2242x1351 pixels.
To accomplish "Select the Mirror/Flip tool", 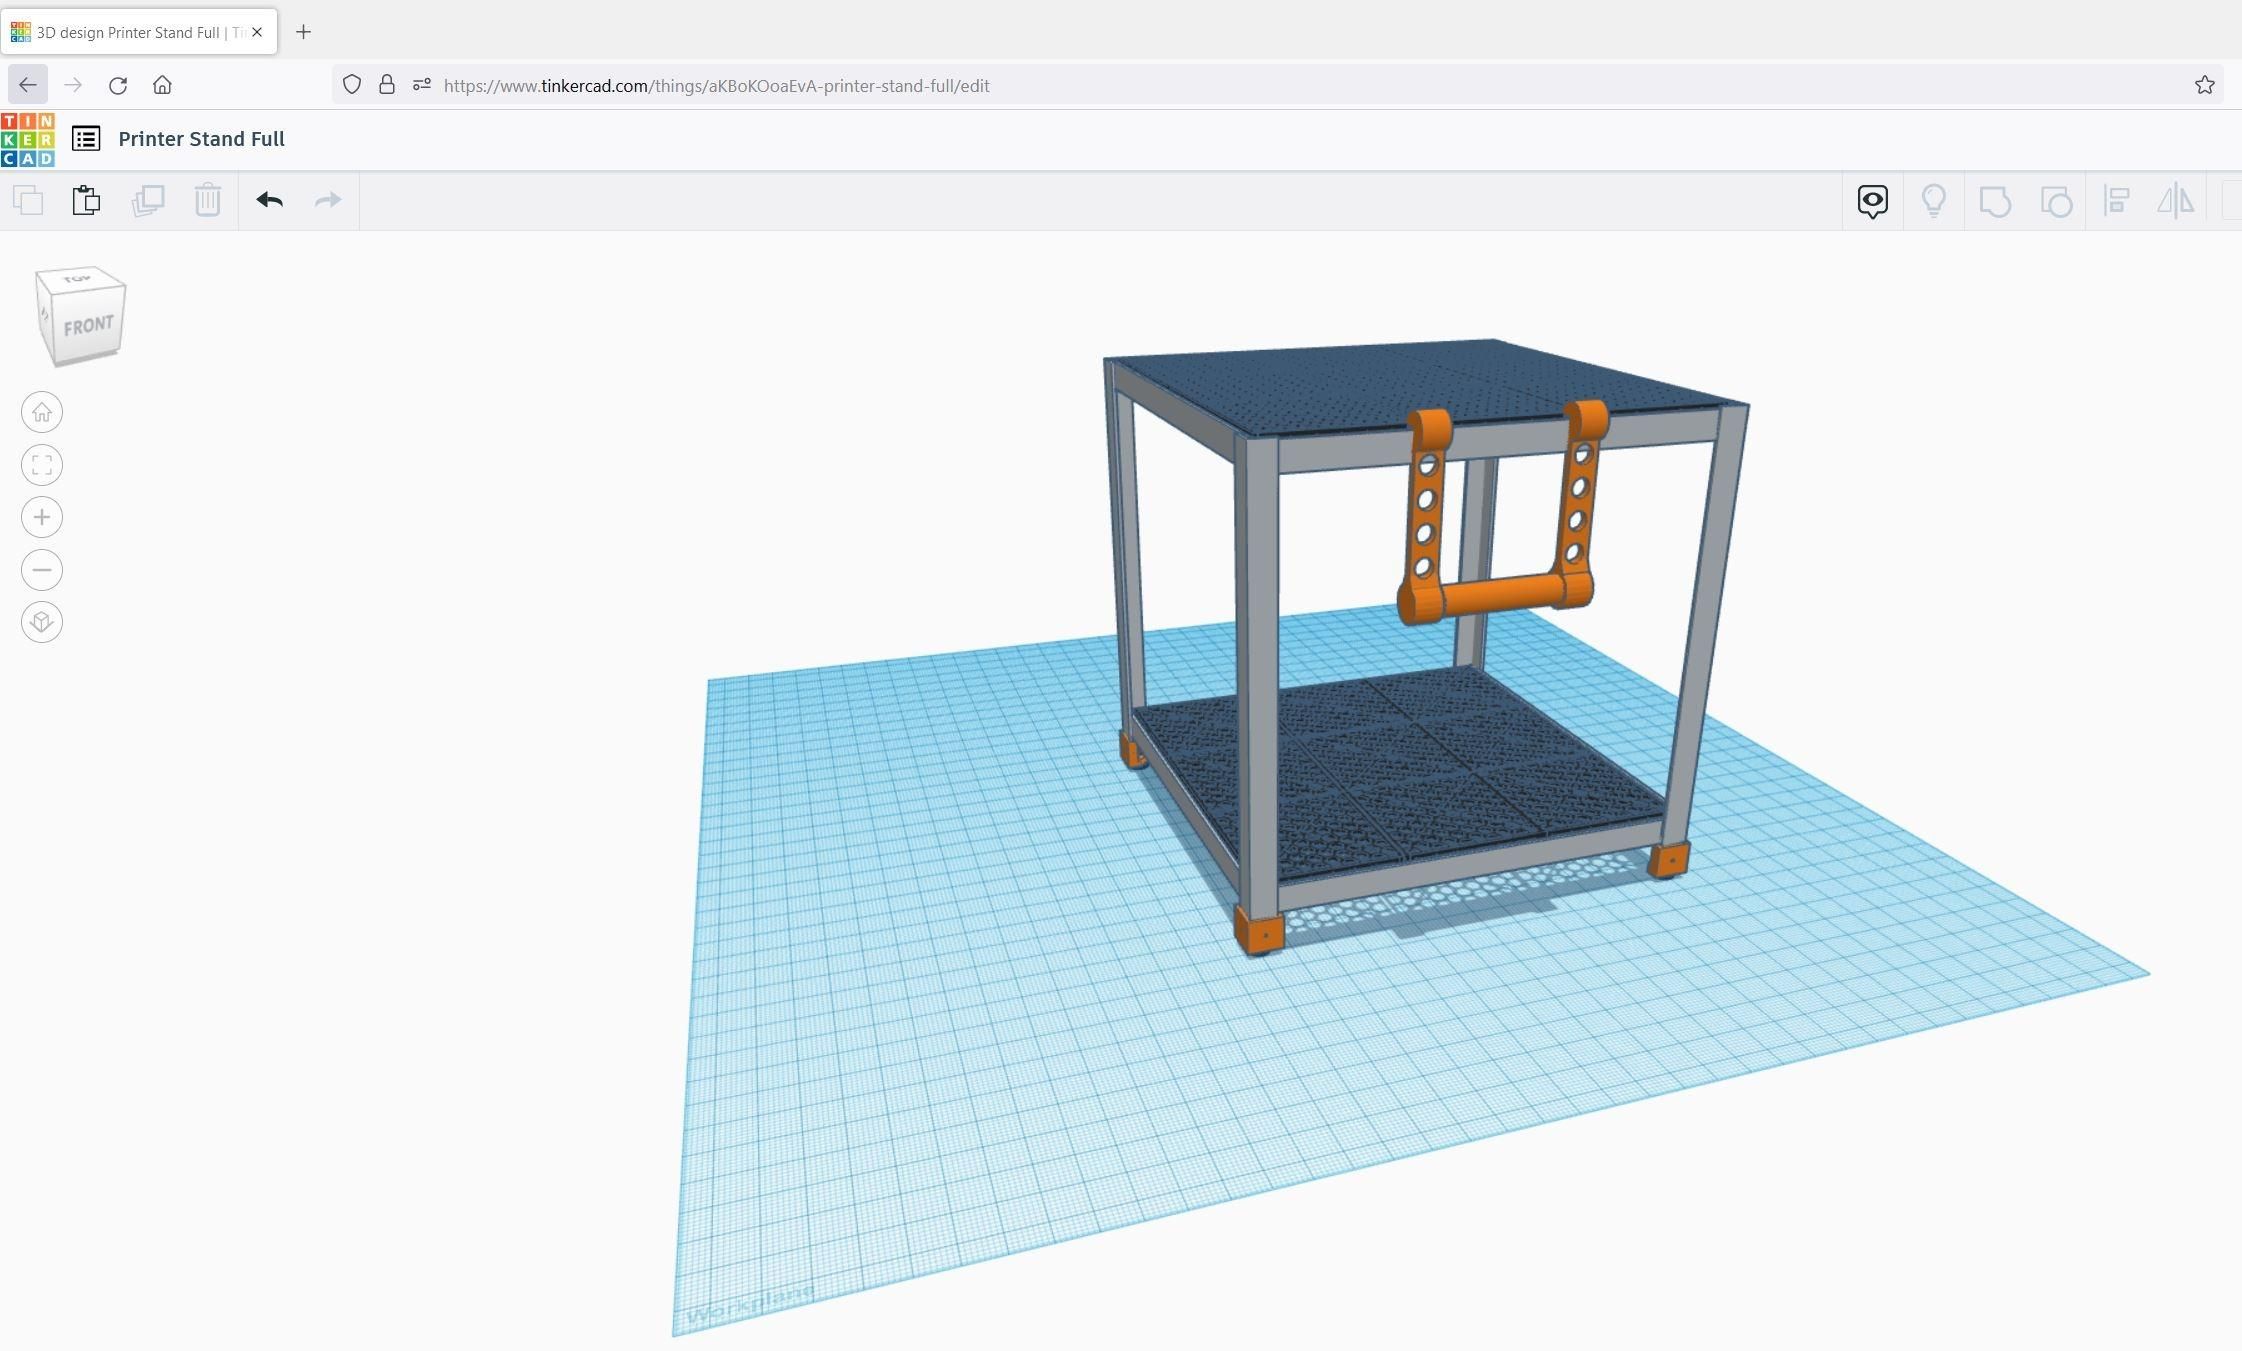I will [2175, 201].
